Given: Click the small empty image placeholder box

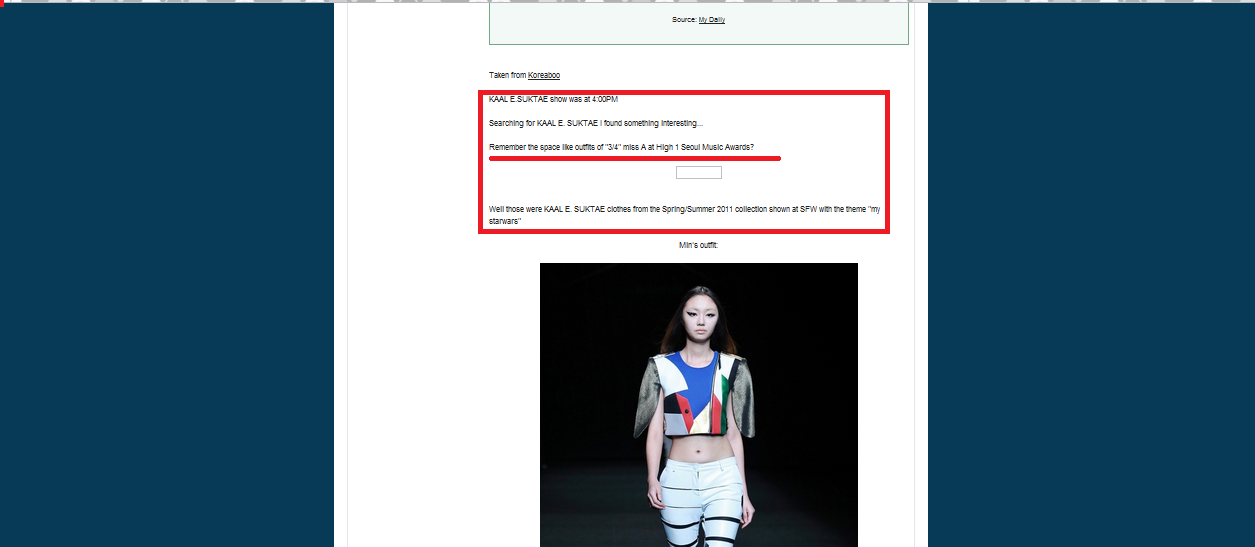Looking at the screenshot, I should (x=699, y=173).
